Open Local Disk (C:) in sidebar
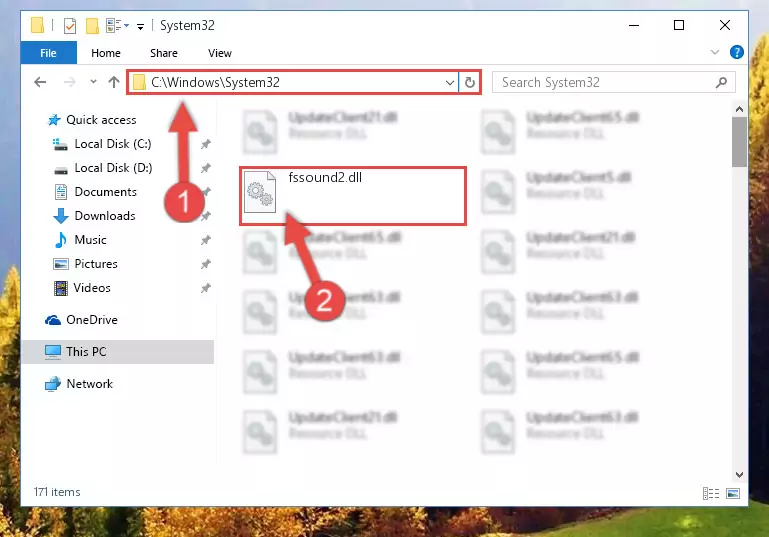769x537 pixels. [x=113, y=144]
